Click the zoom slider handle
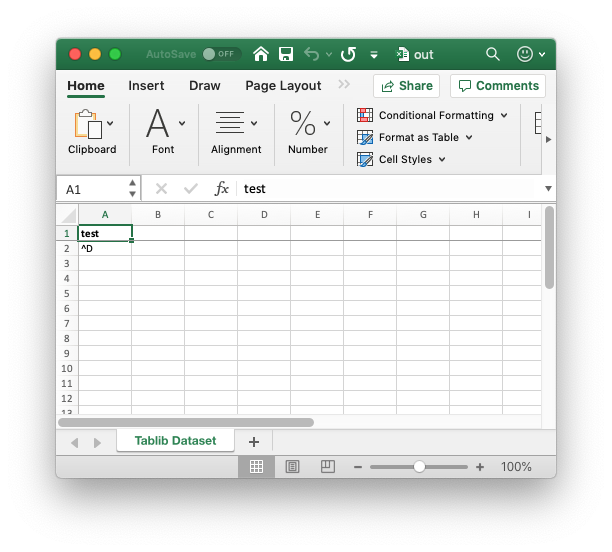612x552 pixels. coord(419,467)
